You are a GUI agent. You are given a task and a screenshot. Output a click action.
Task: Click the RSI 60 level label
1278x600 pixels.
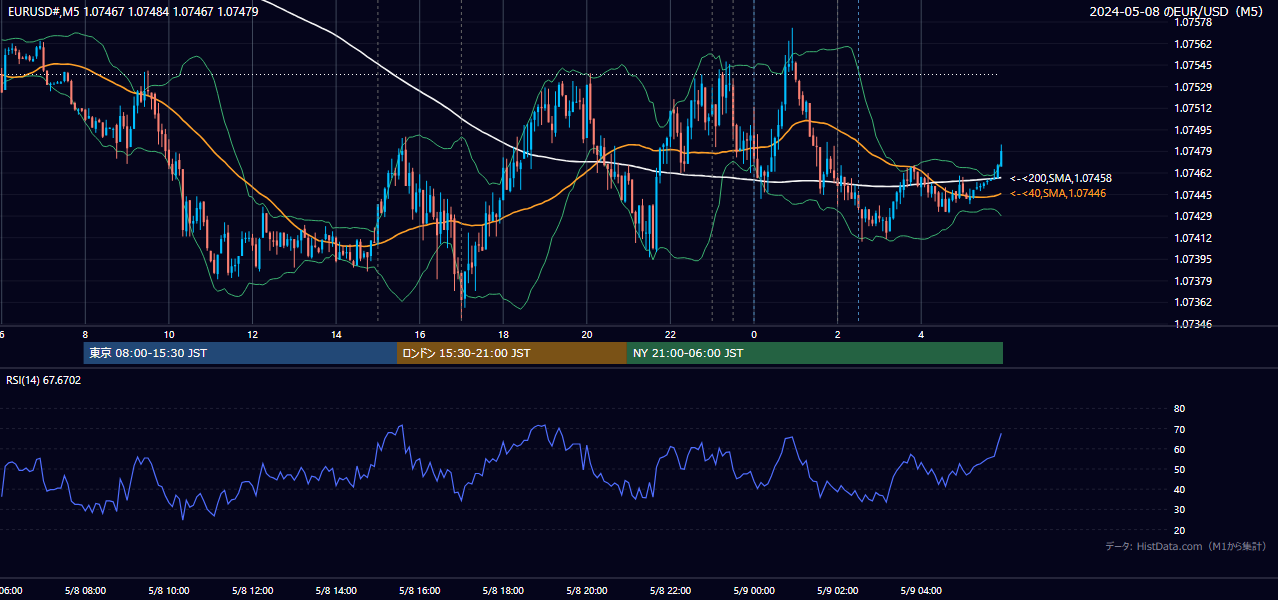pos(1179,449)
